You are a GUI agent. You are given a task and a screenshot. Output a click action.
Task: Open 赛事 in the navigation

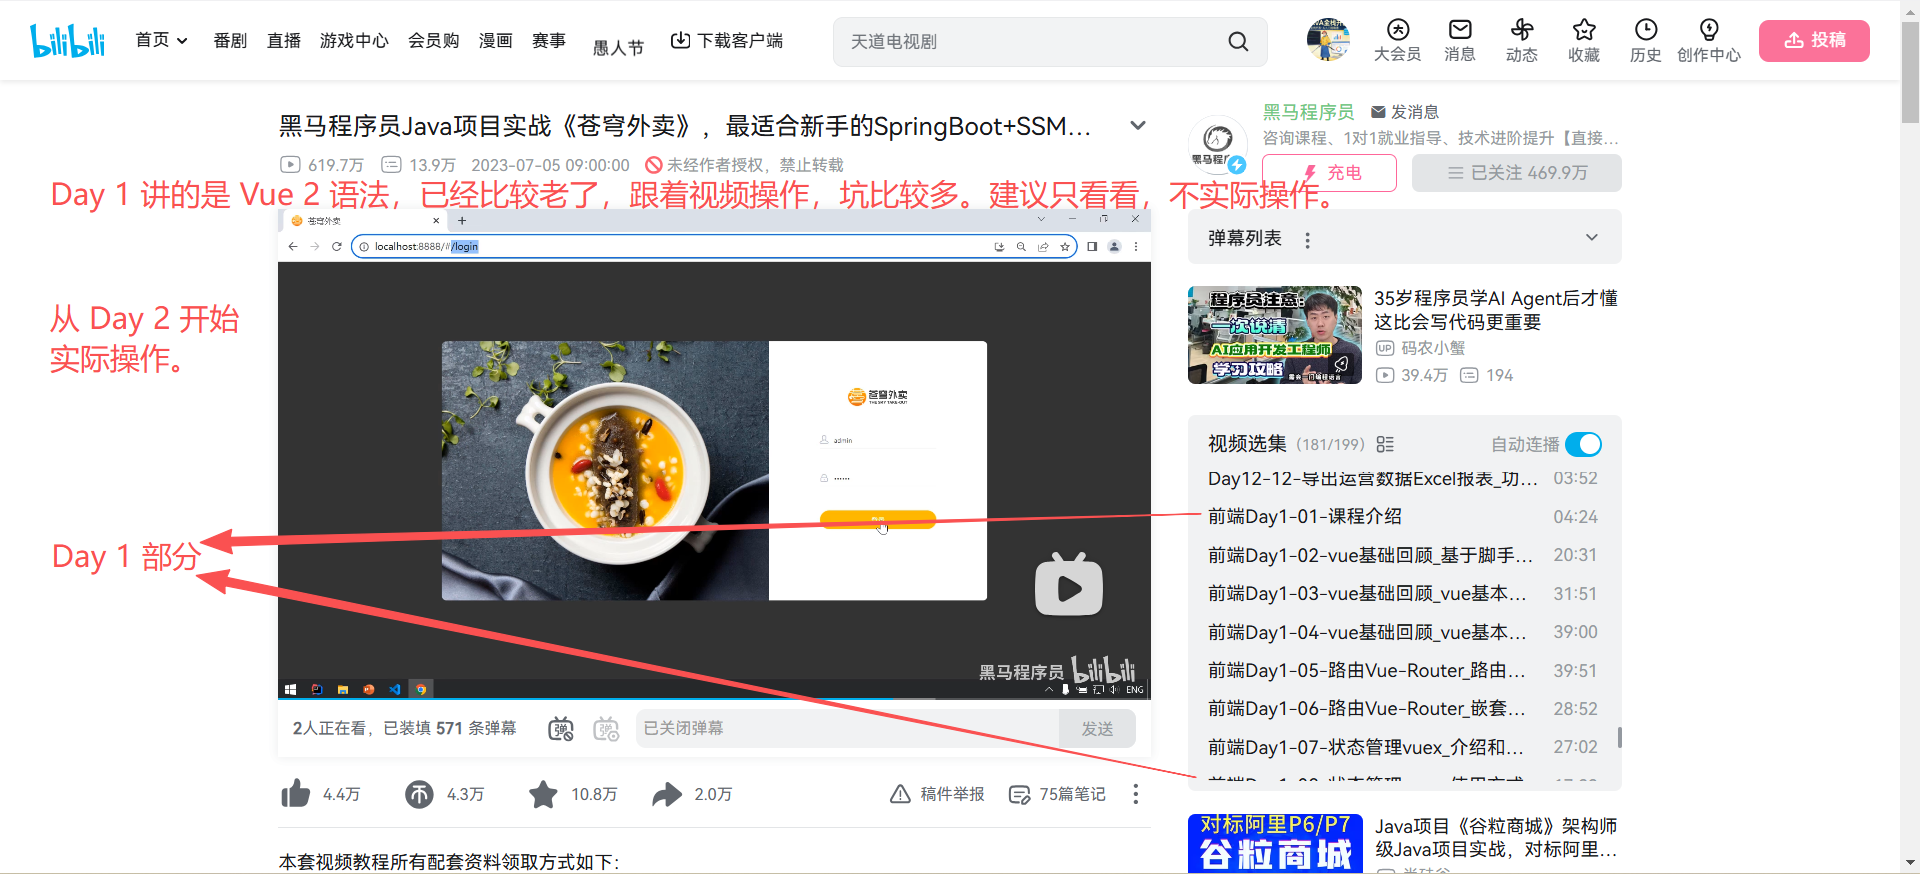(x=549, y=40)
